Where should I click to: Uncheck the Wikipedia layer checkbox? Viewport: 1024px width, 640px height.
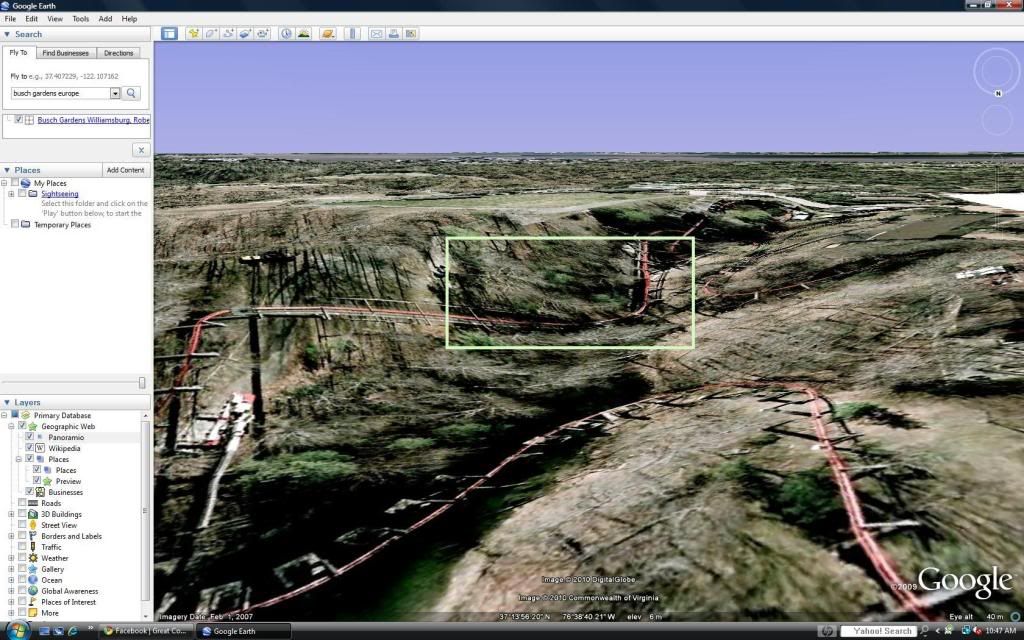tap(30, 448)
